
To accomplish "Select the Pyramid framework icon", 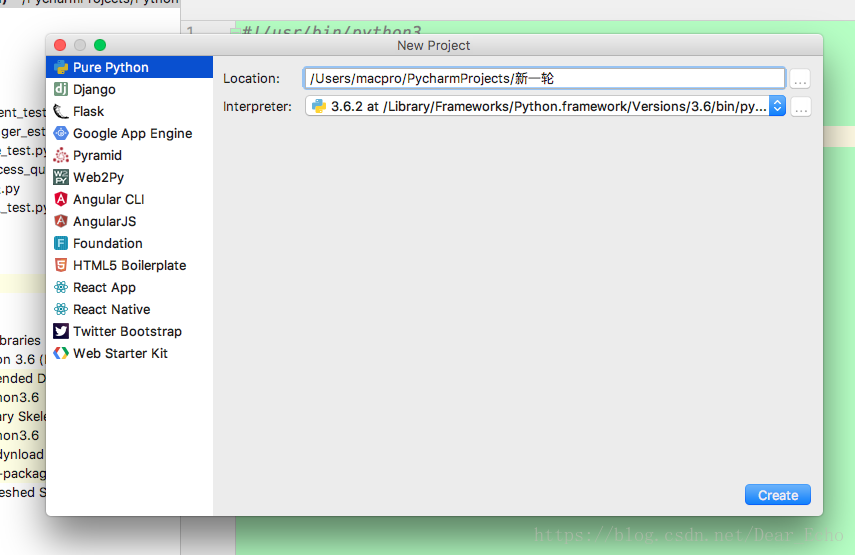I will (x=61, y=155).
